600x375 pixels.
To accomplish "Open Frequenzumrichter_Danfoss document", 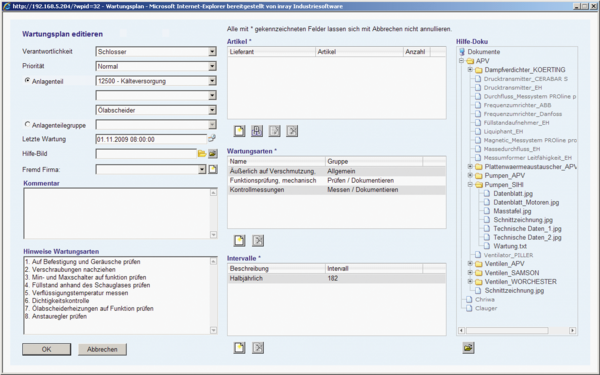I will point(523,114).
